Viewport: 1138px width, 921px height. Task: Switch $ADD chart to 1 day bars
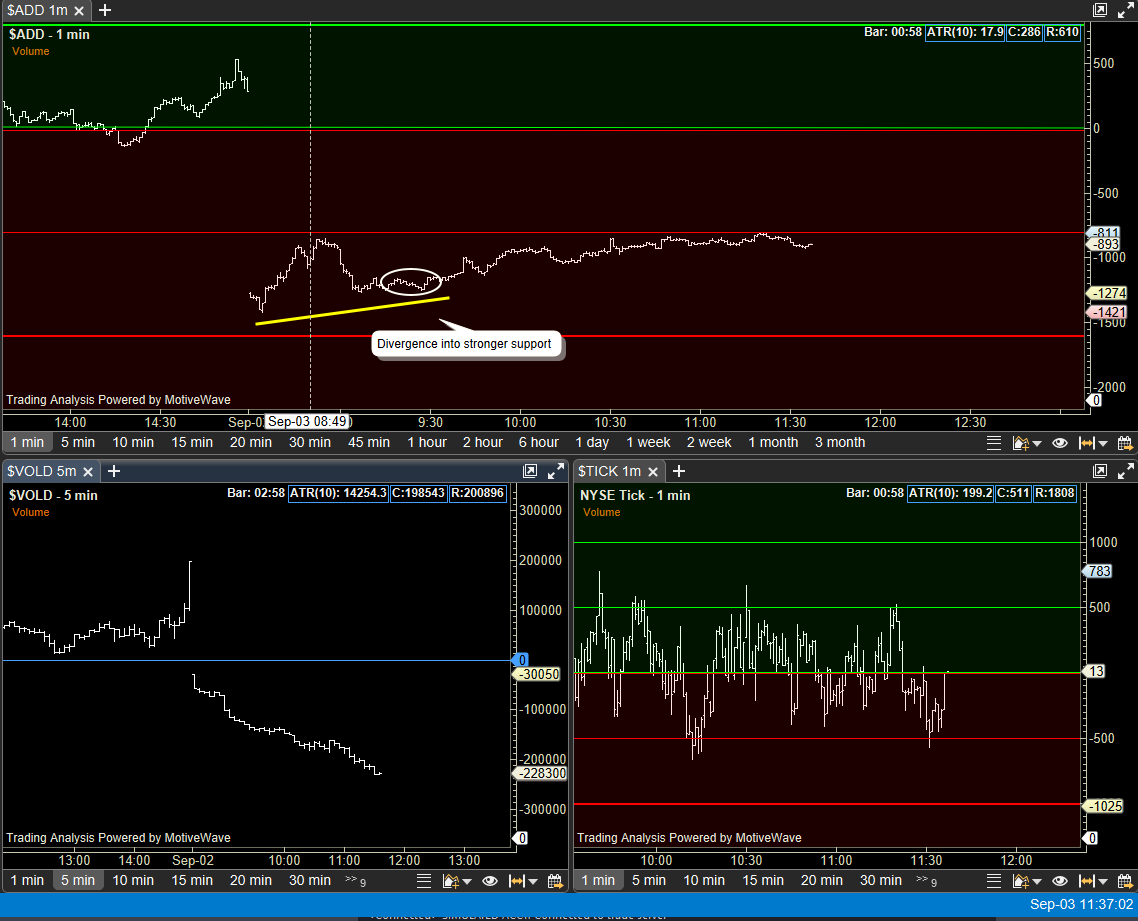[591, 442]
